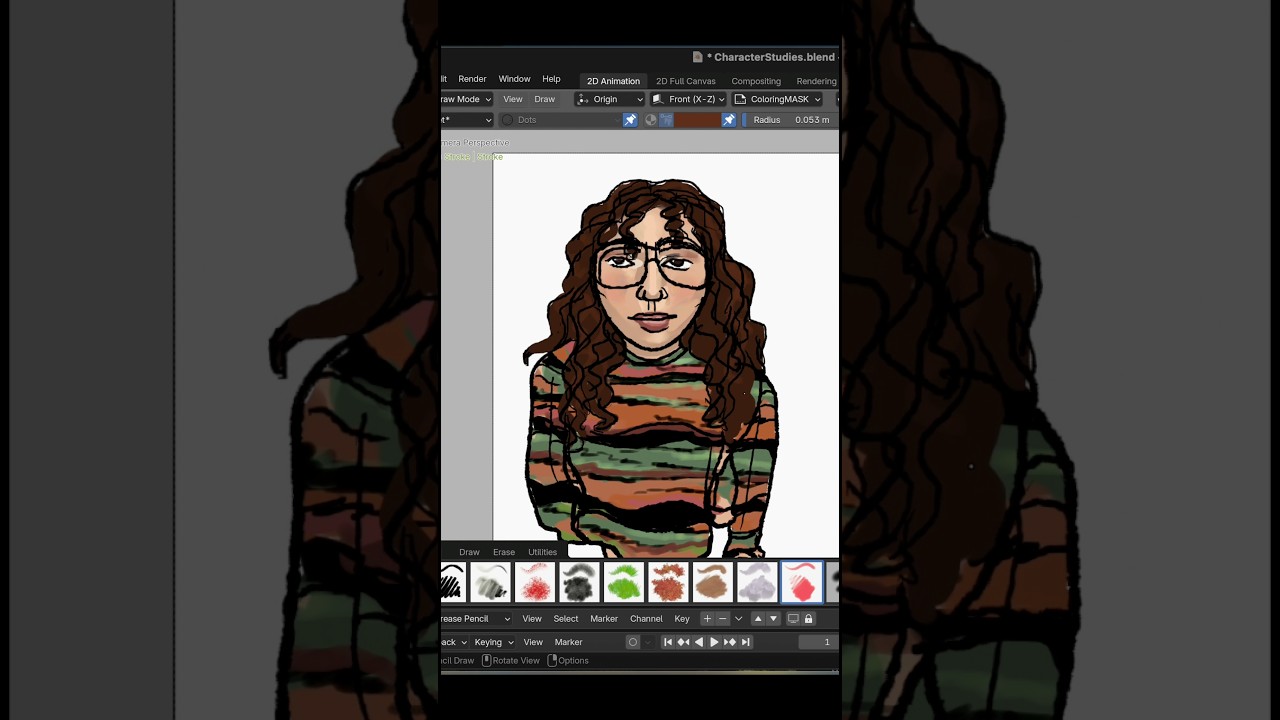Open the dope sheet Select menu

566,619
